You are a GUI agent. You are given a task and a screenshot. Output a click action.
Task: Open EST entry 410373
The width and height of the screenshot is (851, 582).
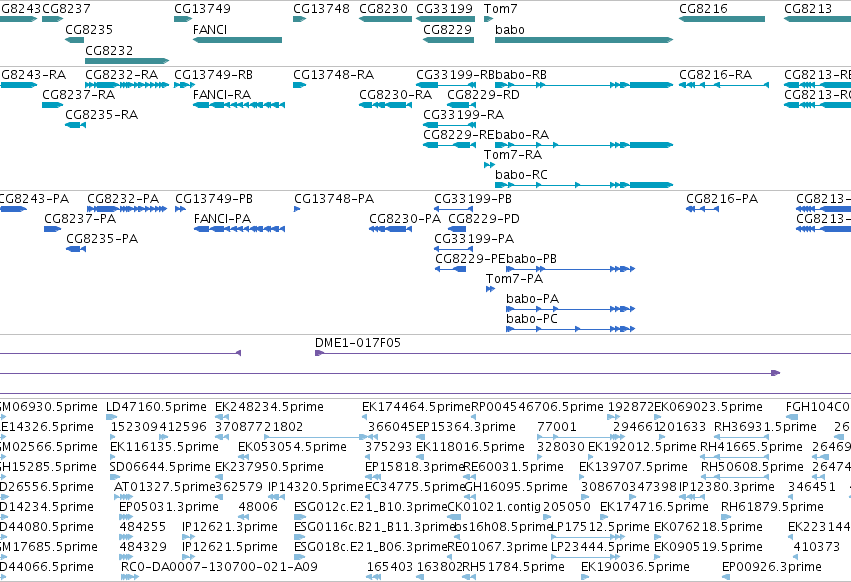pos(816,547)
